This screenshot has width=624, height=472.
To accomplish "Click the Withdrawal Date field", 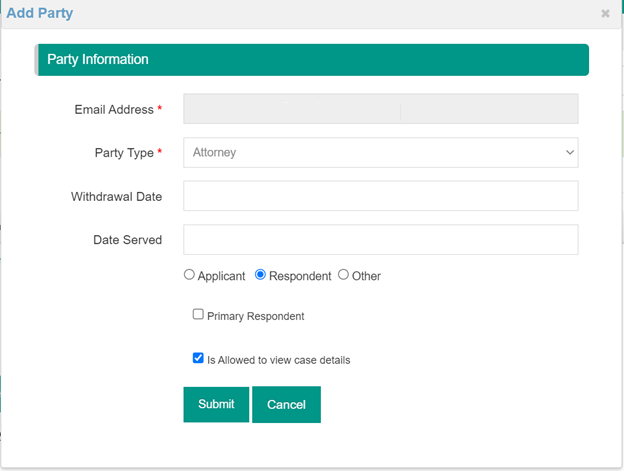I will pyautogui.click(x=380, y=196).
